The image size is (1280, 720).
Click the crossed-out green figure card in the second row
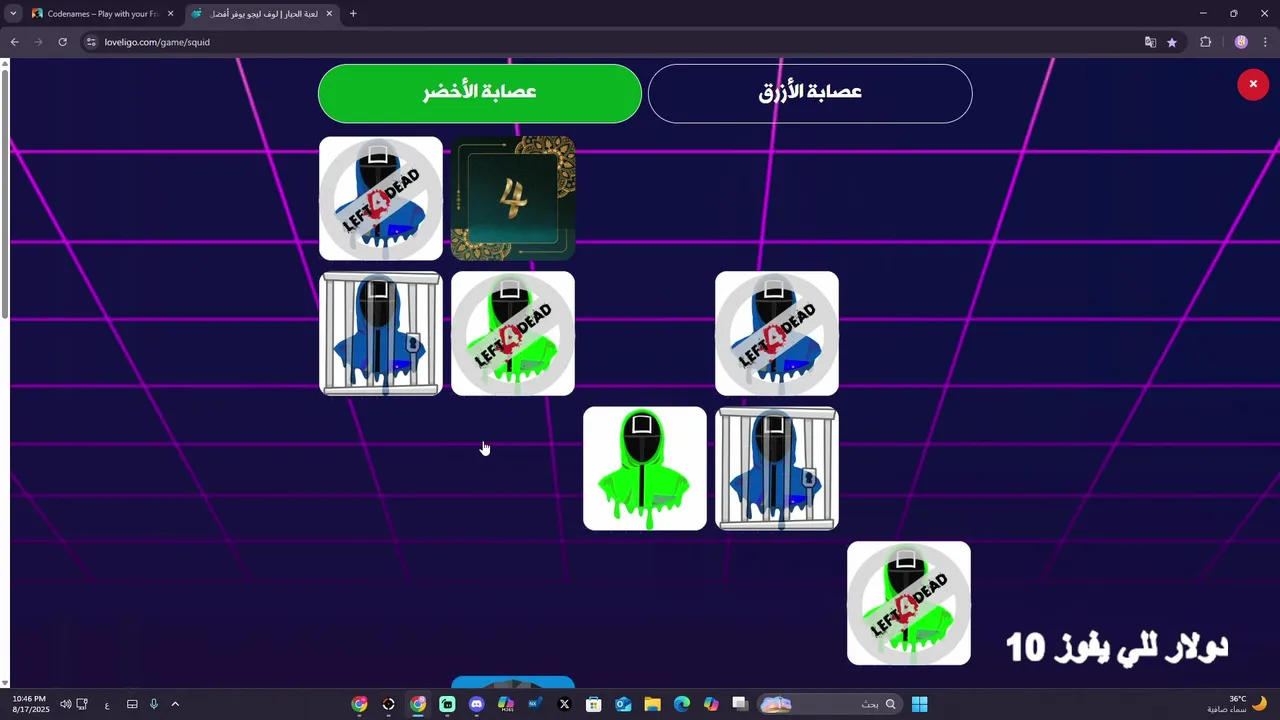click(513, 333)
